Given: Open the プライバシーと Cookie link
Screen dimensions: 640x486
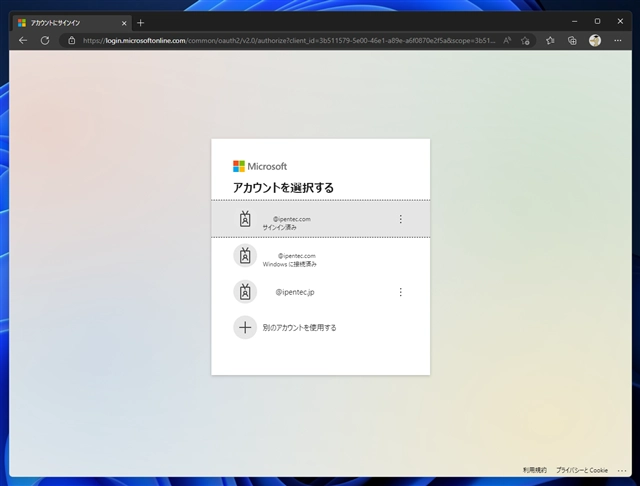Looking at the screenshot, I should coord(582,470).
